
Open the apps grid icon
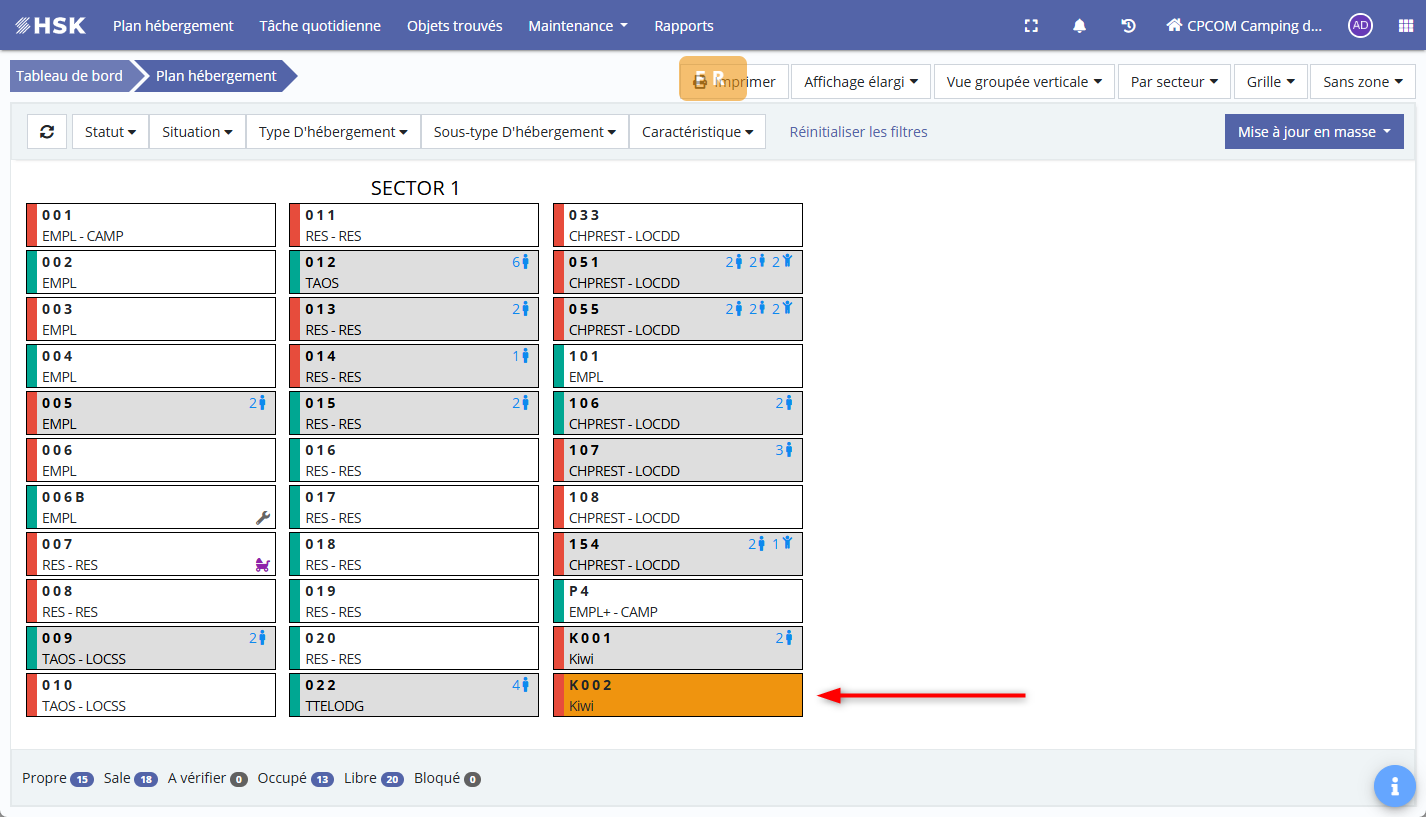1405,26
